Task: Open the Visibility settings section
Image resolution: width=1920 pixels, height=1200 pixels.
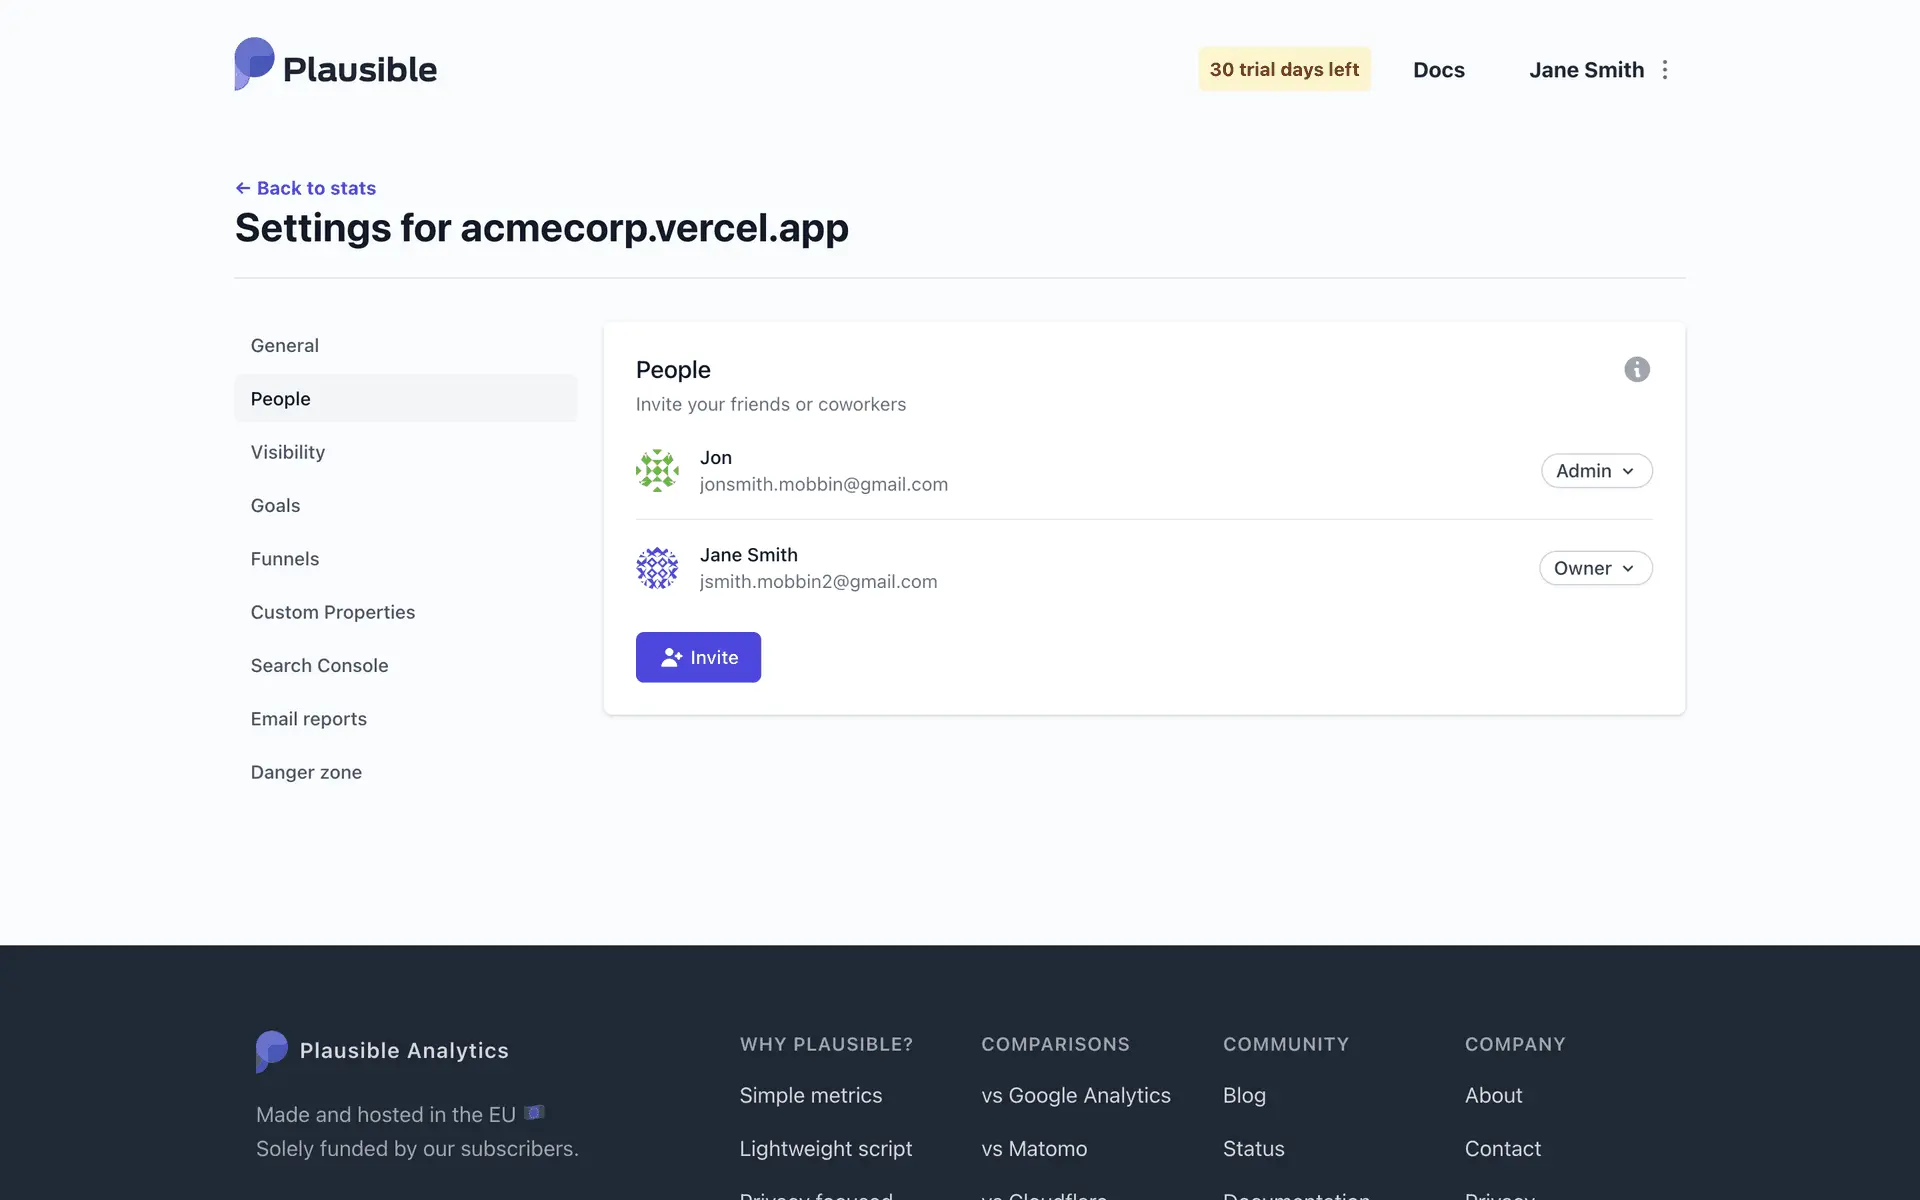Action: click(288, 452)
